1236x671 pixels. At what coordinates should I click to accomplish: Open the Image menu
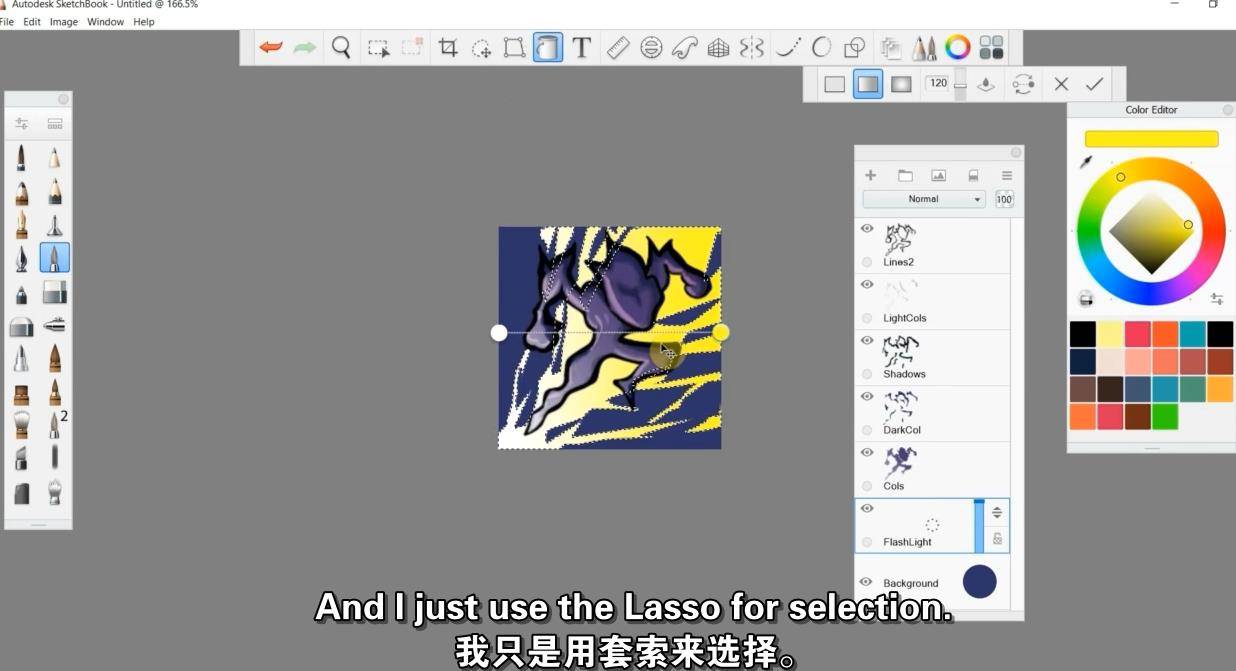click(x=64, y=22)
